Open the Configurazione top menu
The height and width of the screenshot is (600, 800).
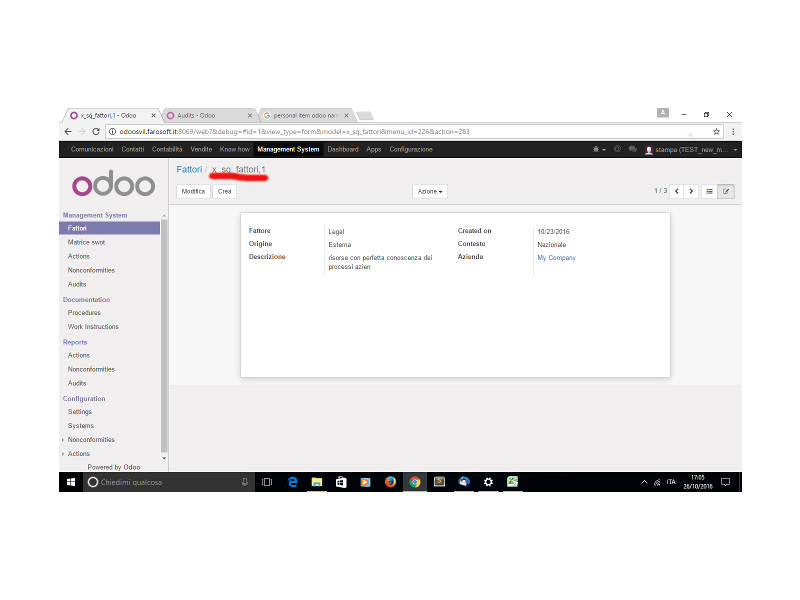411,149
